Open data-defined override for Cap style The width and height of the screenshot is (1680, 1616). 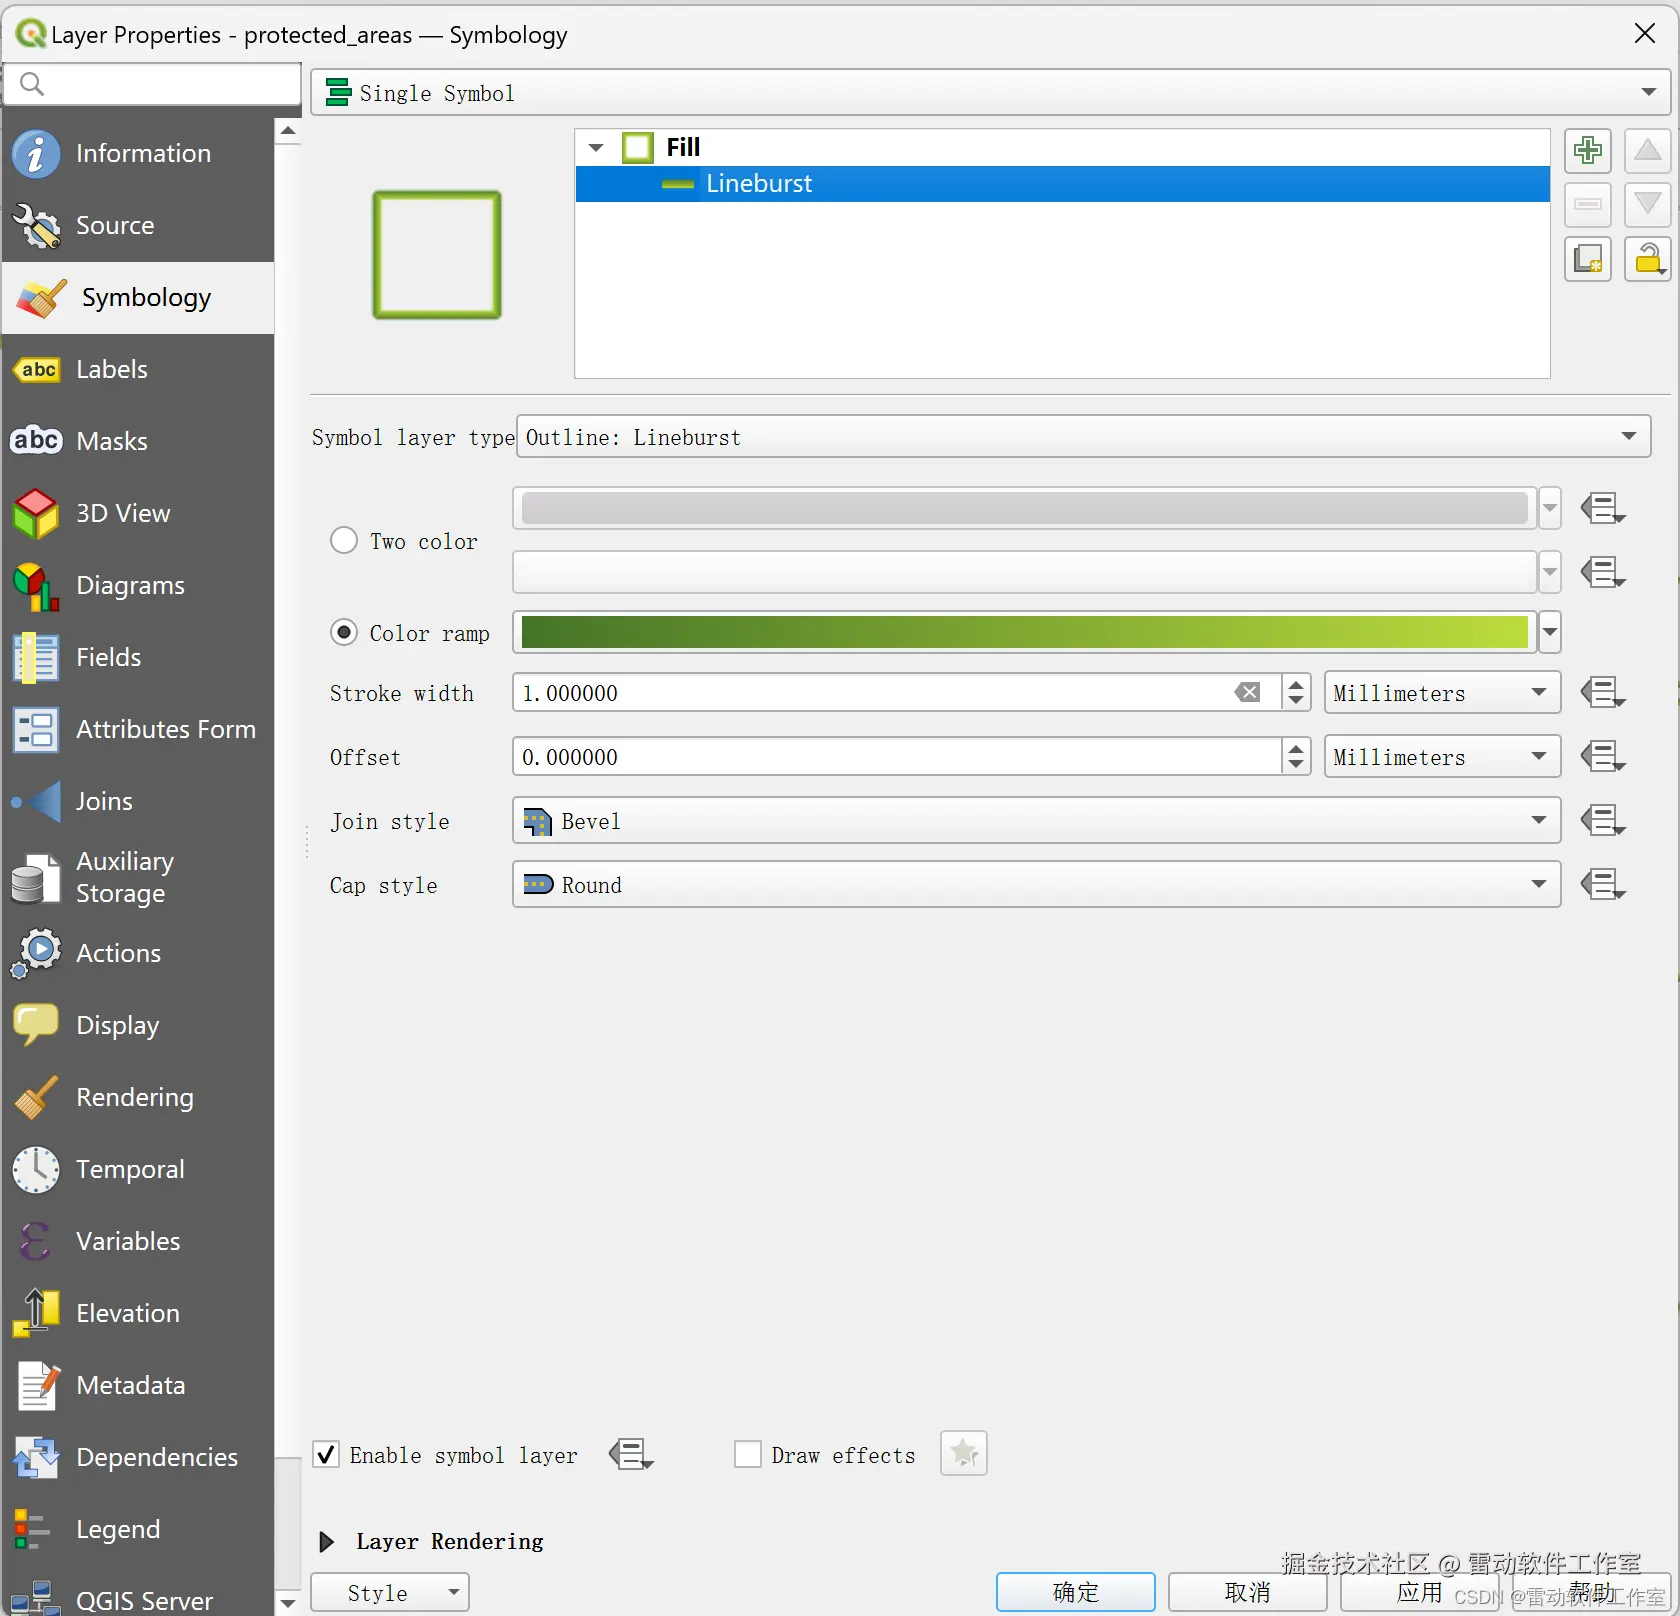tap(1603, 884)
